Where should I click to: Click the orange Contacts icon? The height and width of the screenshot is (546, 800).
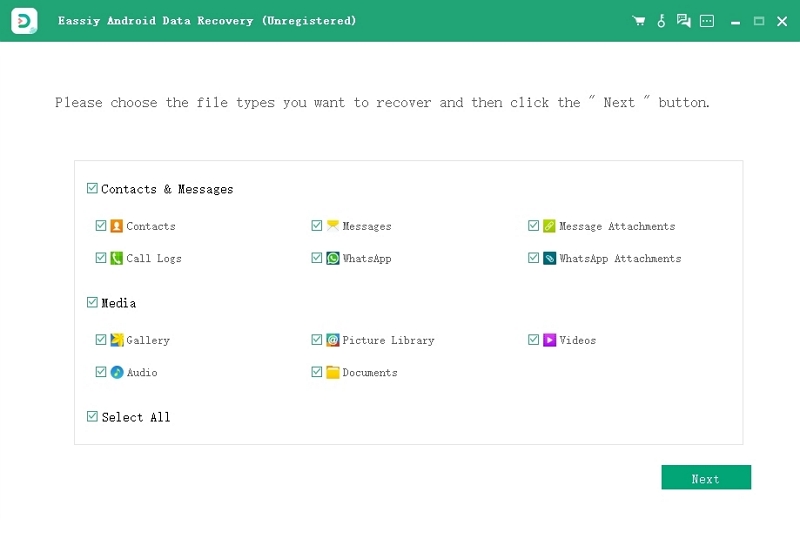click(x=117, y=226)
